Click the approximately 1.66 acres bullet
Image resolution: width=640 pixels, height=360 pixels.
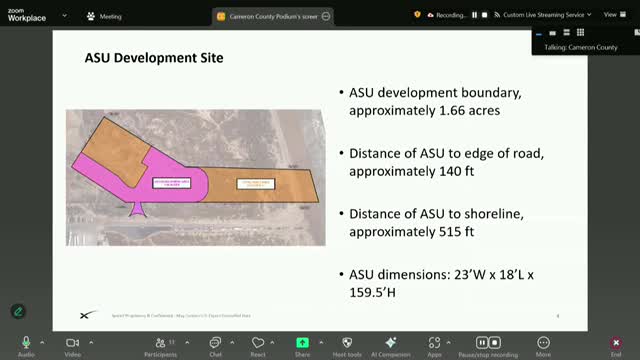point(435,102)
